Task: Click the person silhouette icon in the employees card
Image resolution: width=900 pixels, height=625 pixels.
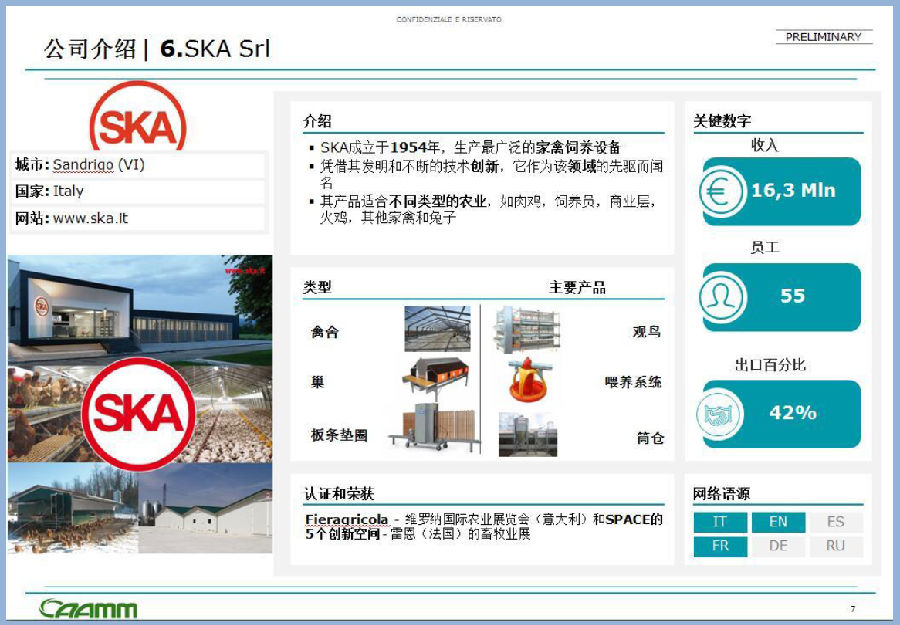Action: pyautogui.click(x=723, y=297)
